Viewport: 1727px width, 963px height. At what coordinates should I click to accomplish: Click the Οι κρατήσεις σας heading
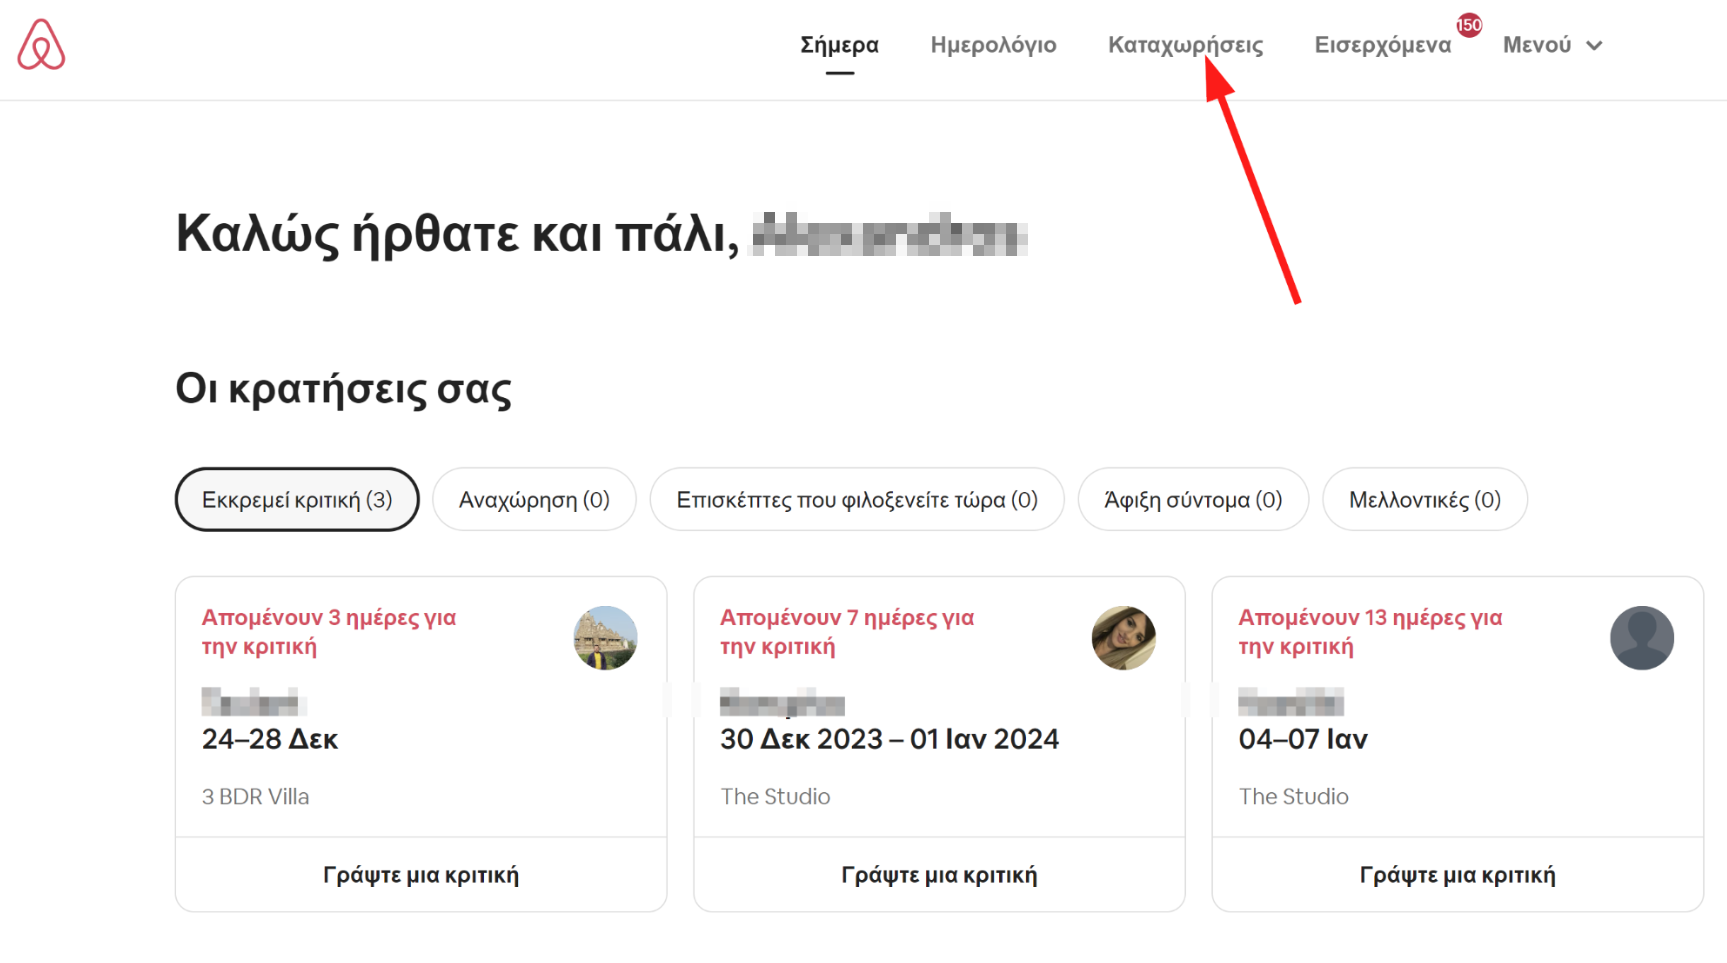pyautogui.click(x=343, y=388)
